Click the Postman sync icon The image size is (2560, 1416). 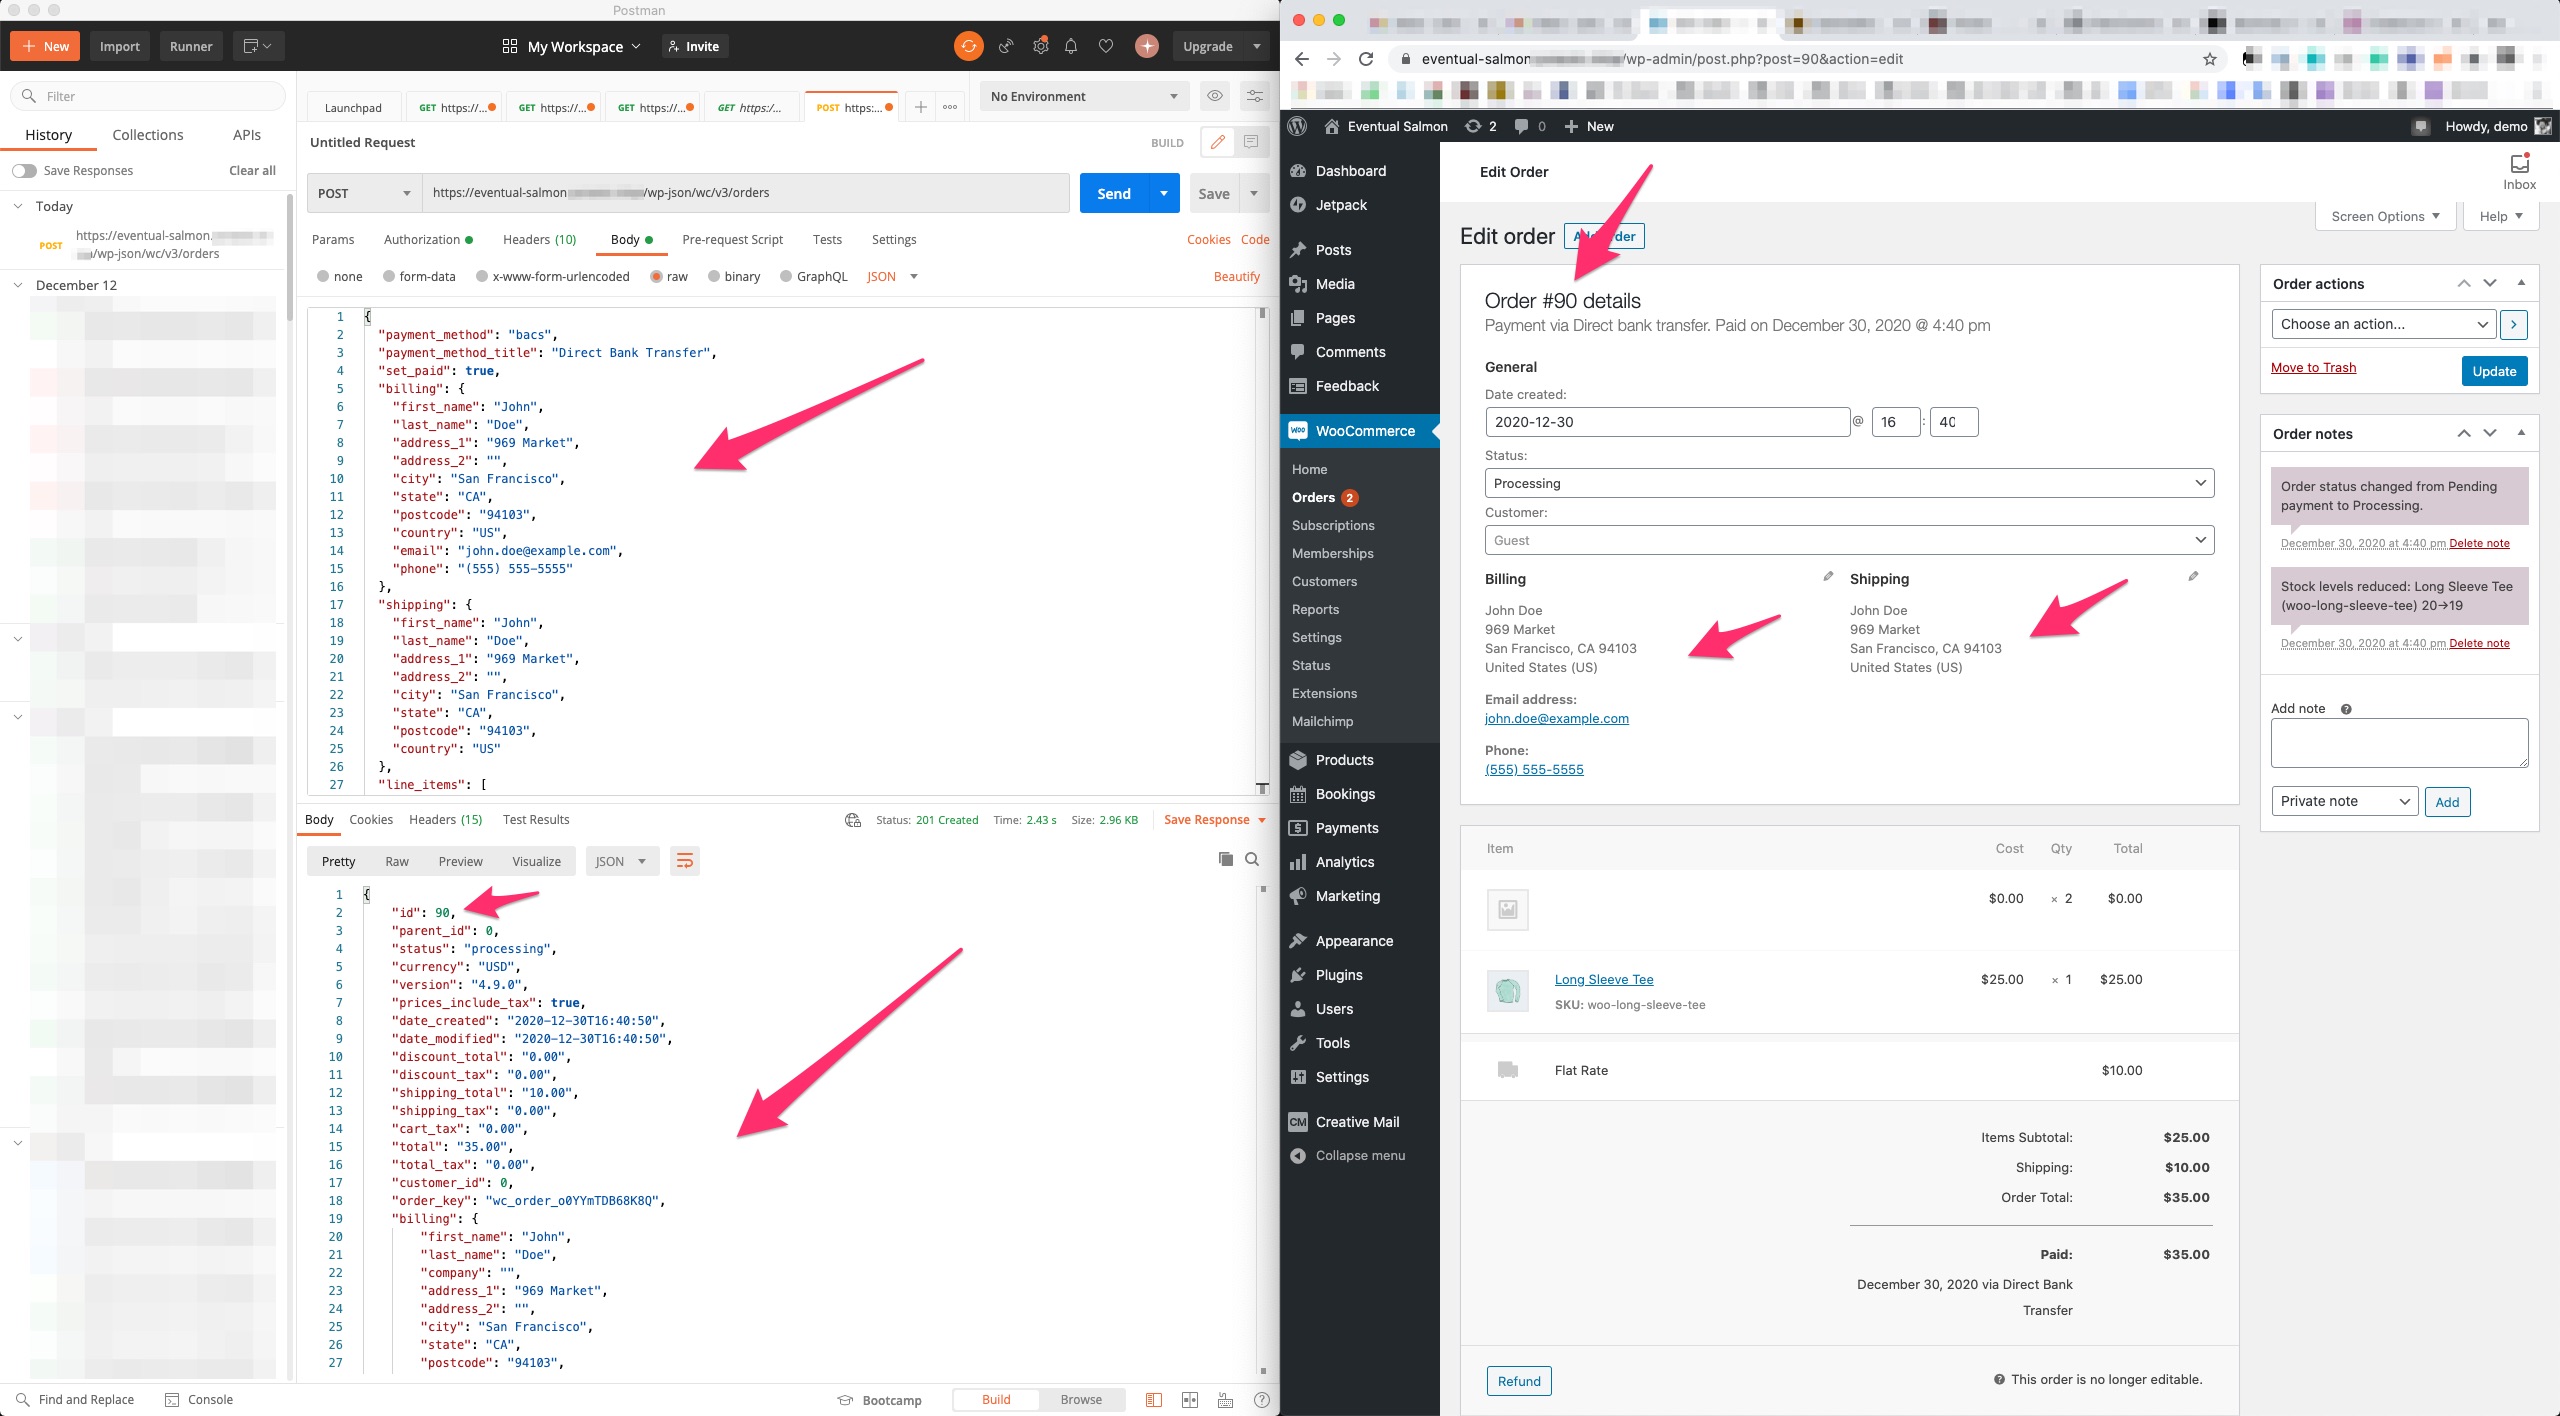(x=968, y=46)
